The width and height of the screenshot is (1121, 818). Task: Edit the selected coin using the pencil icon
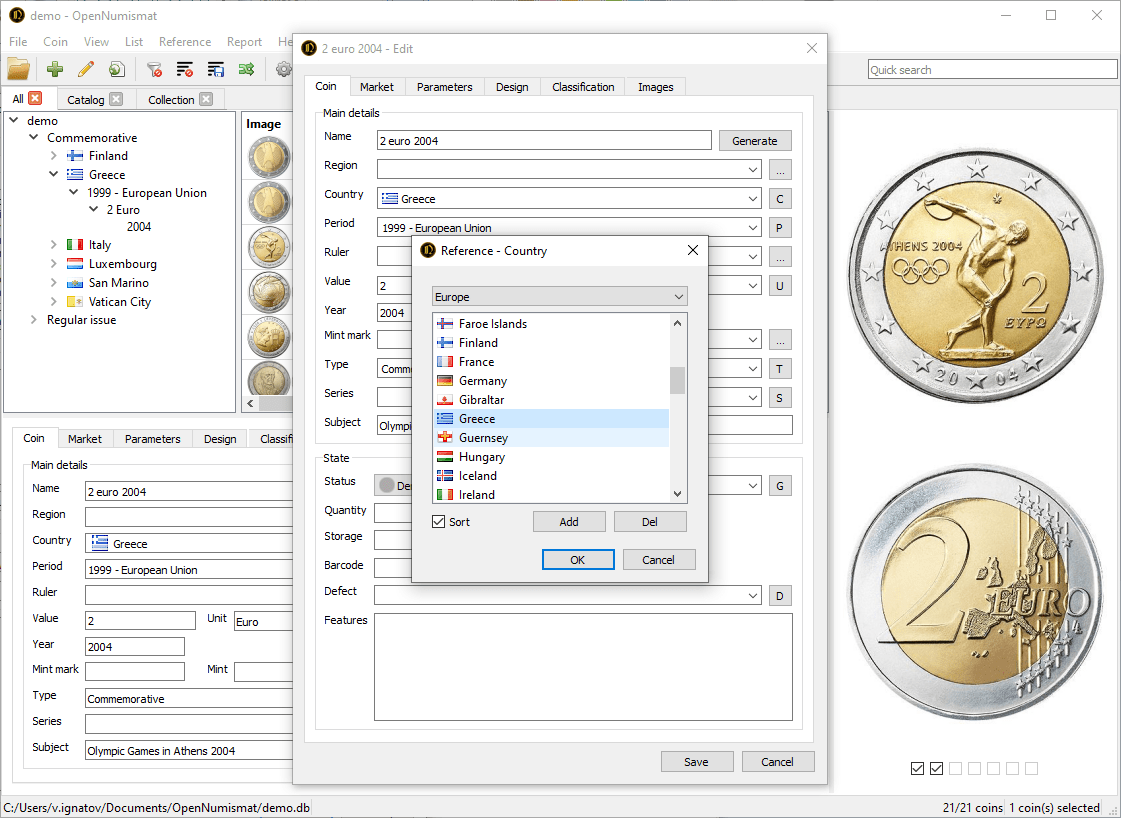[84, 69]
